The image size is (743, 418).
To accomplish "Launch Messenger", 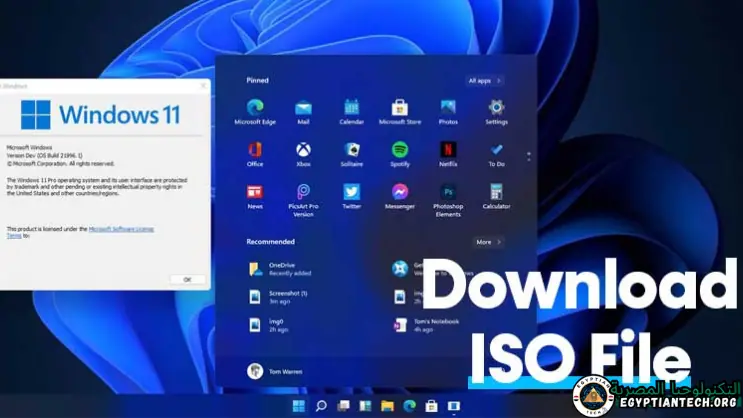I will (x=399, y=197).
